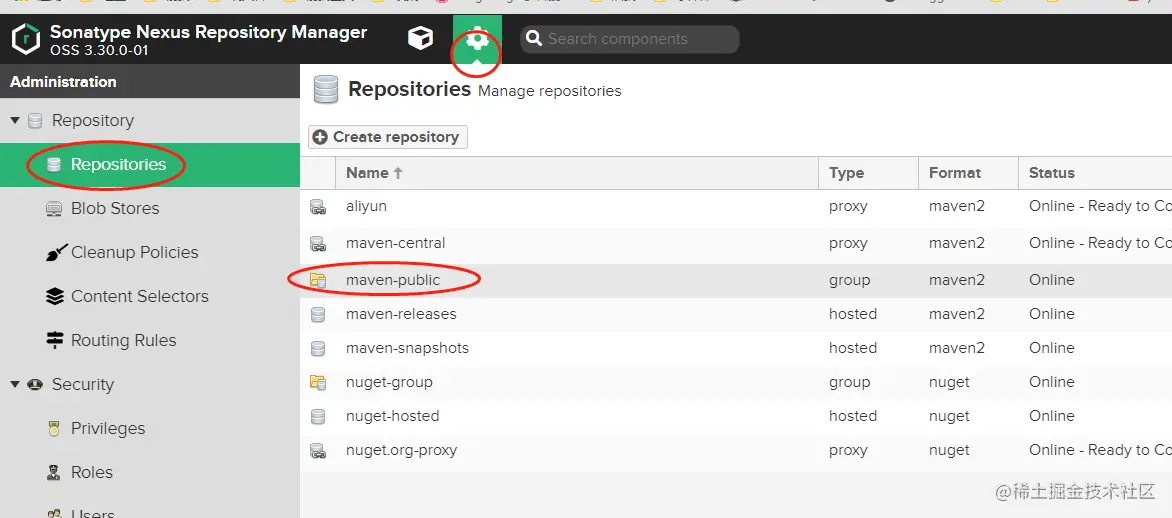Click the nuget.org-proxy repository icon

(318, 450)
